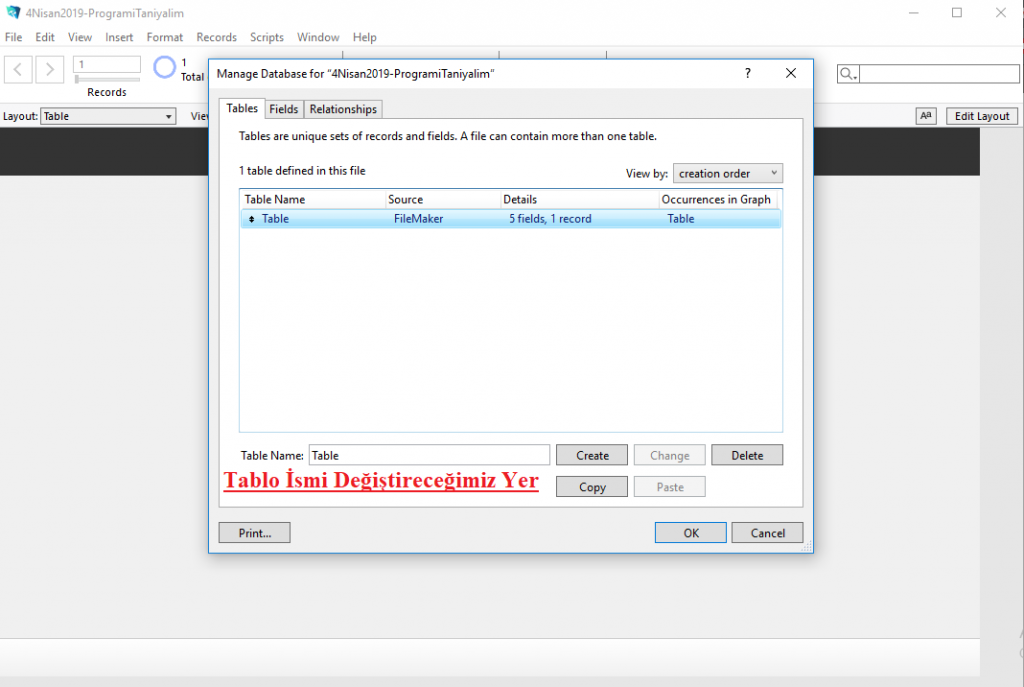The image size is (1024, 687).
Task: Confirm with the OK button
Action: (691, 533)
